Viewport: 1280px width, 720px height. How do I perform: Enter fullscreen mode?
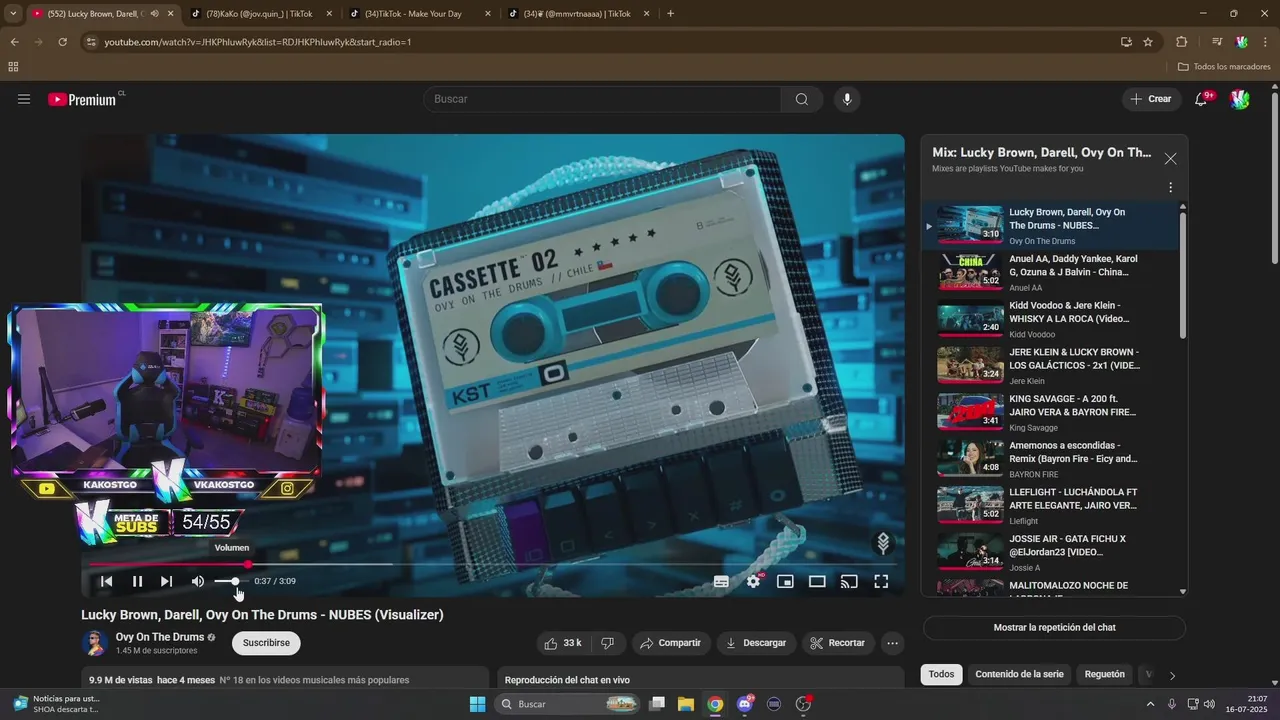click(881, 581)
